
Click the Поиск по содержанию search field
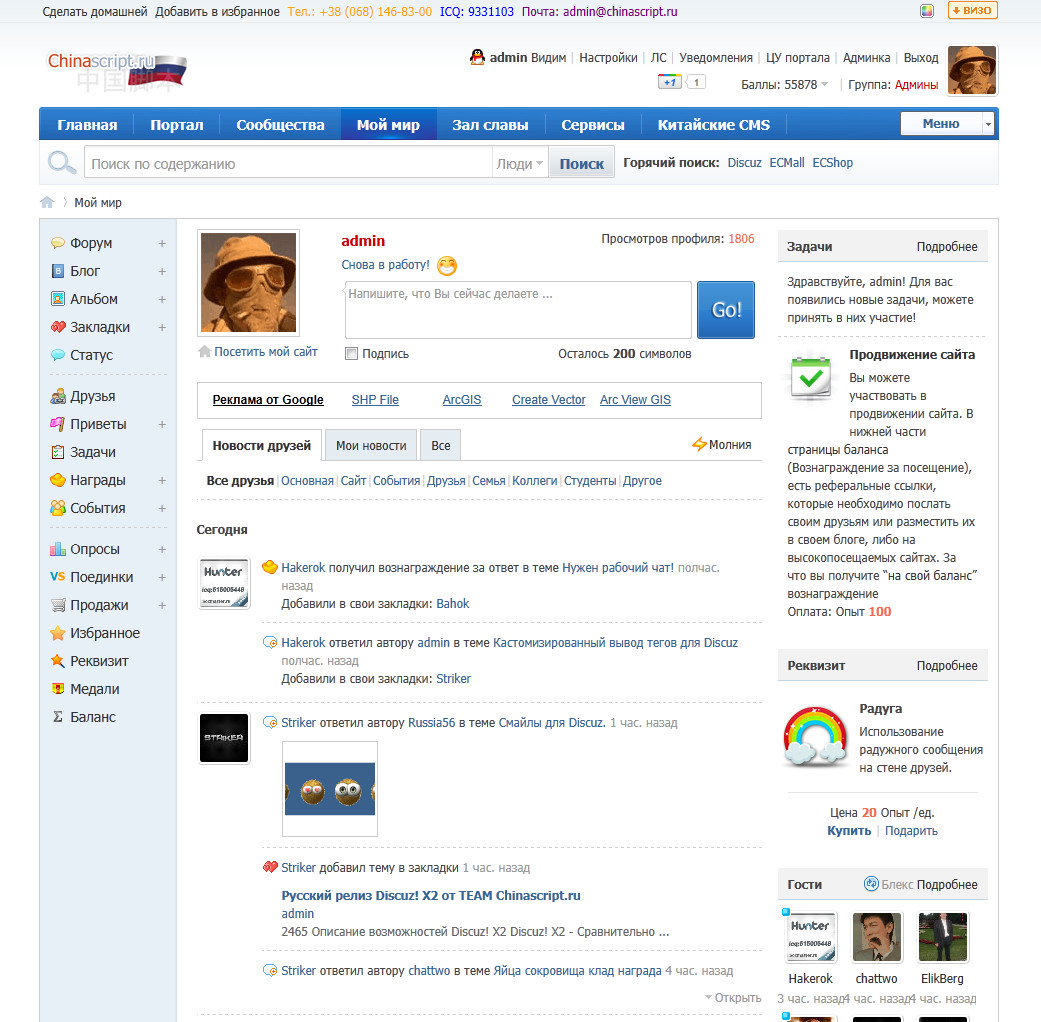coord(288,163)
